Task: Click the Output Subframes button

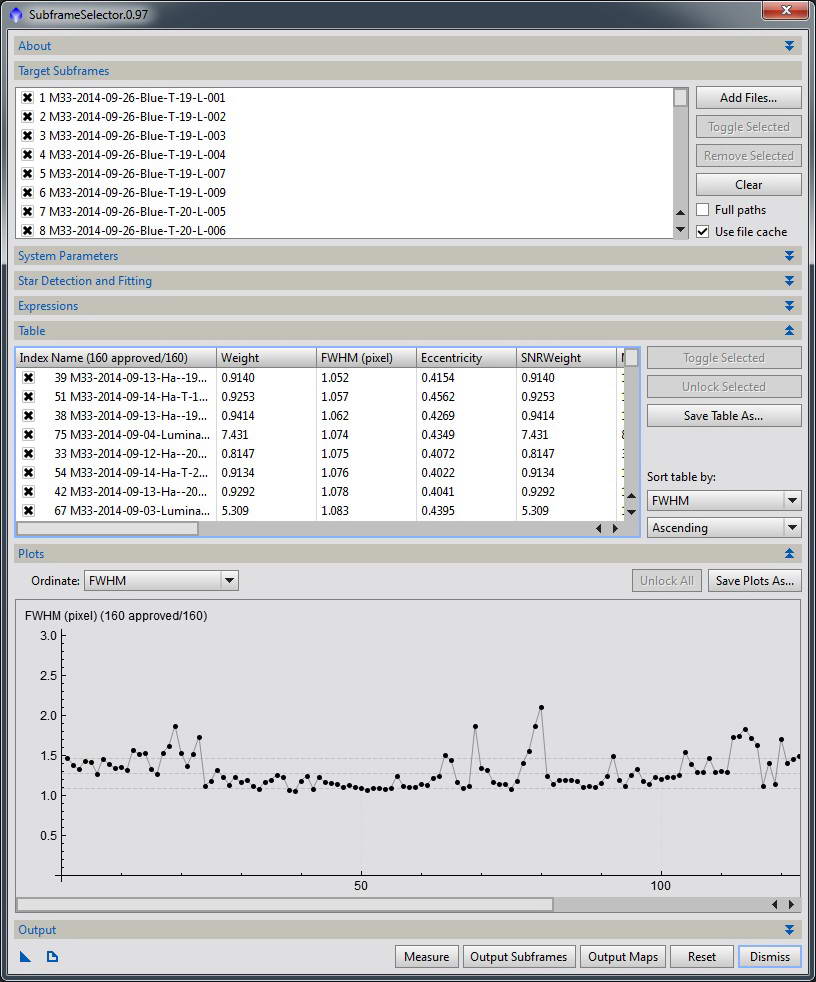Action: pos(518,957)
